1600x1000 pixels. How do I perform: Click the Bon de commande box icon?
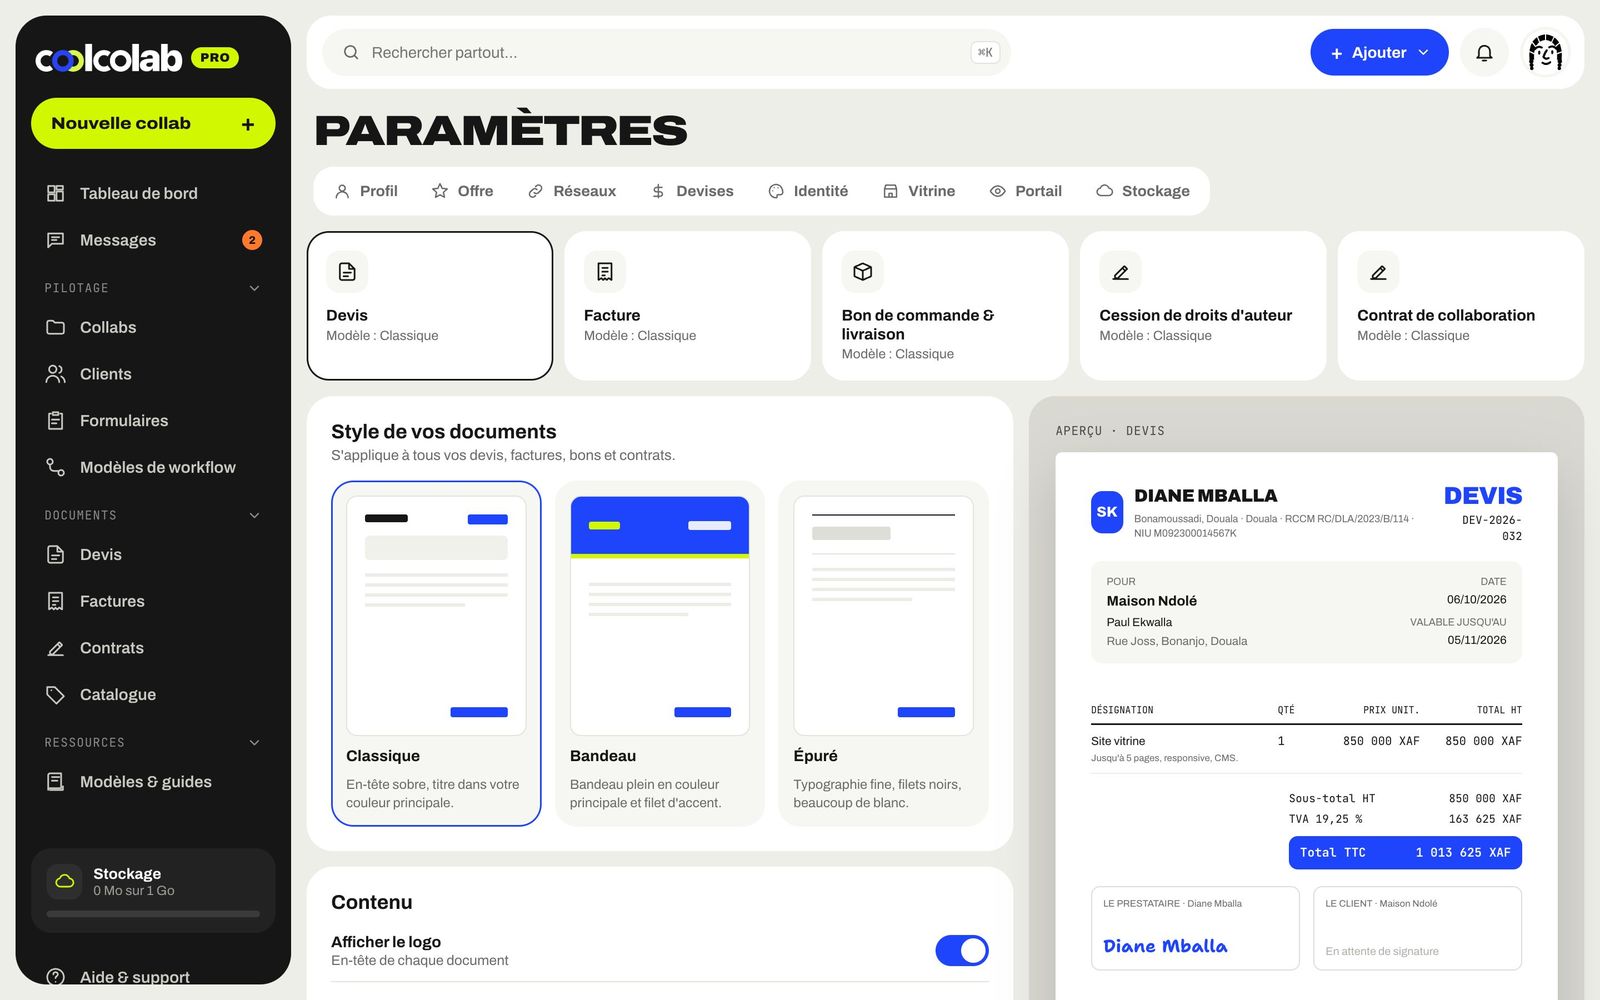pos(863,272)
